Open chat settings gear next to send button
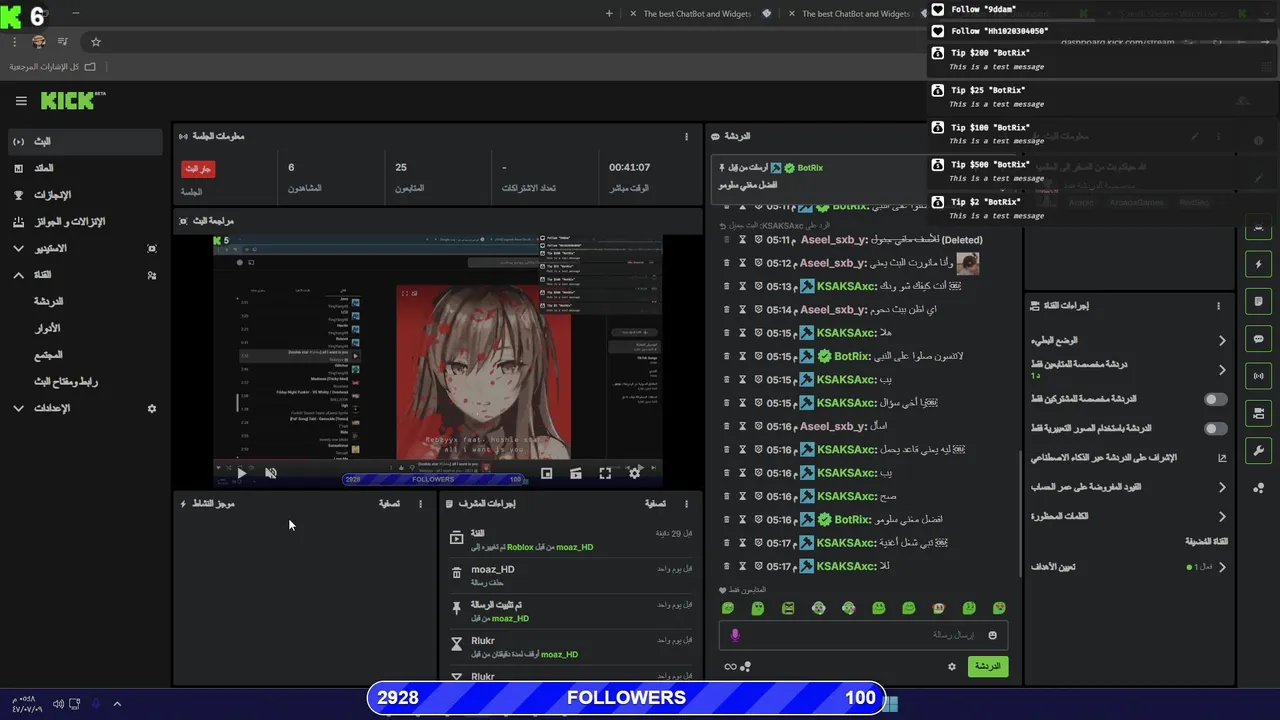This screenshot has width=1280, height=720. (952, 666)
